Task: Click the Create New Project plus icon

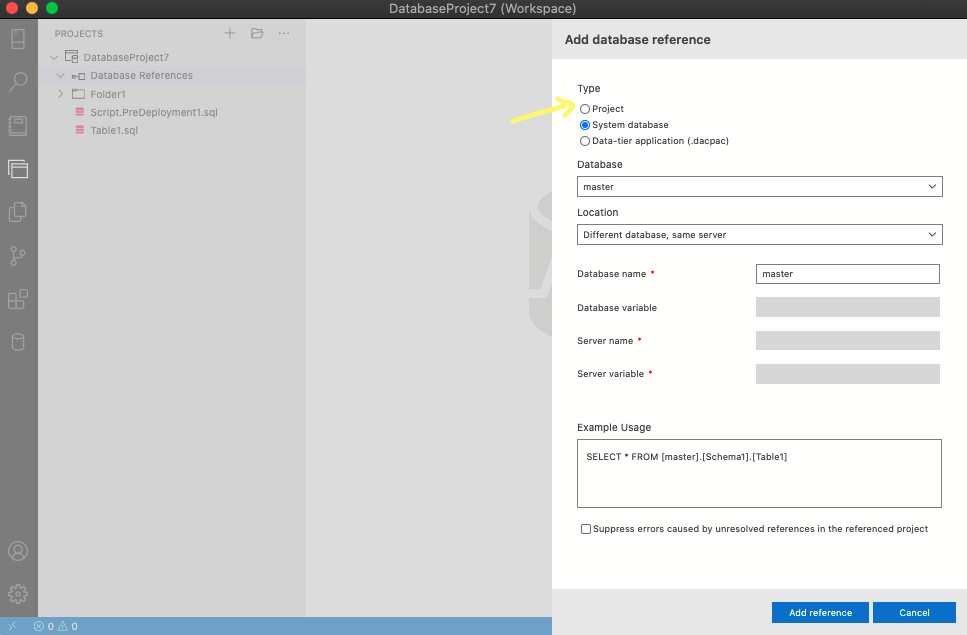Action: (x=229, y=33)
